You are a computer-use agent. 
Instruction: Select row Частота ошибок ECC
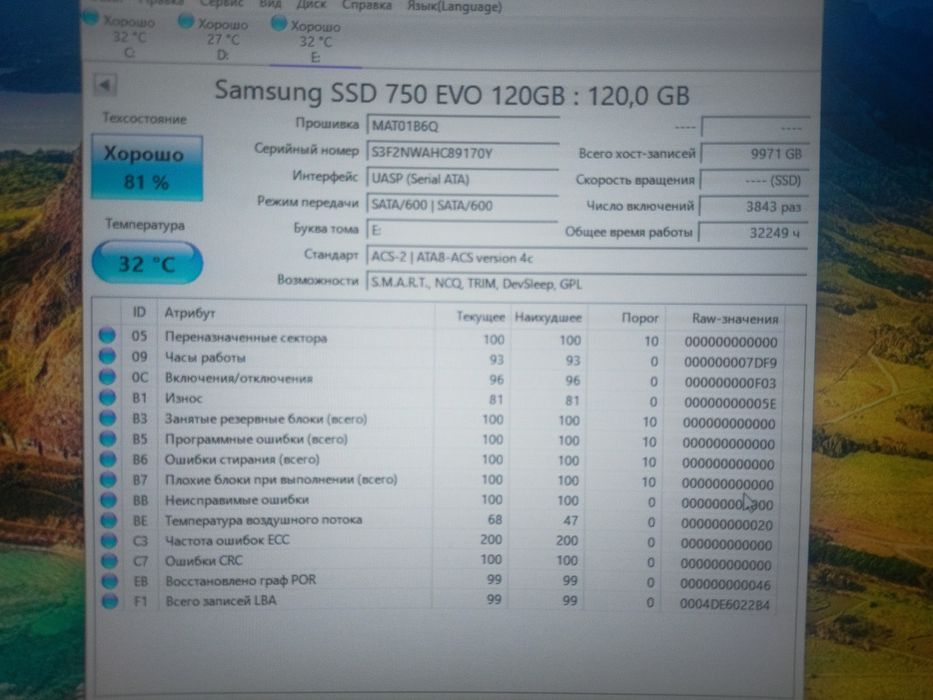click(439, 542)
